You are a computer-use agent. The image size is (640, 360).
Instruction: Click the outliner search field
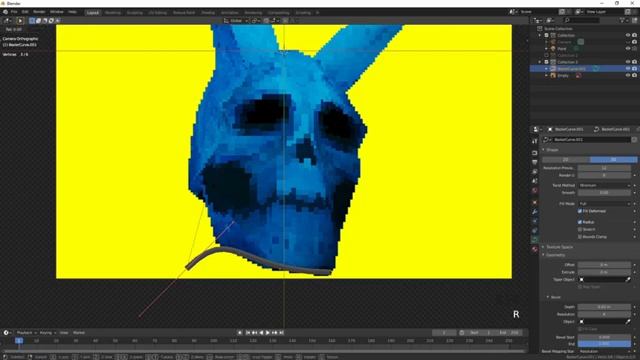pos(581,20)
